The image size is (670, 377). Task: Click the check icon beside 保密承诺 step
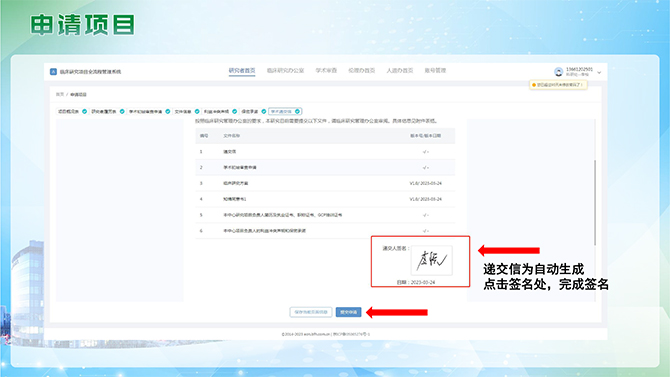[264, 112]
